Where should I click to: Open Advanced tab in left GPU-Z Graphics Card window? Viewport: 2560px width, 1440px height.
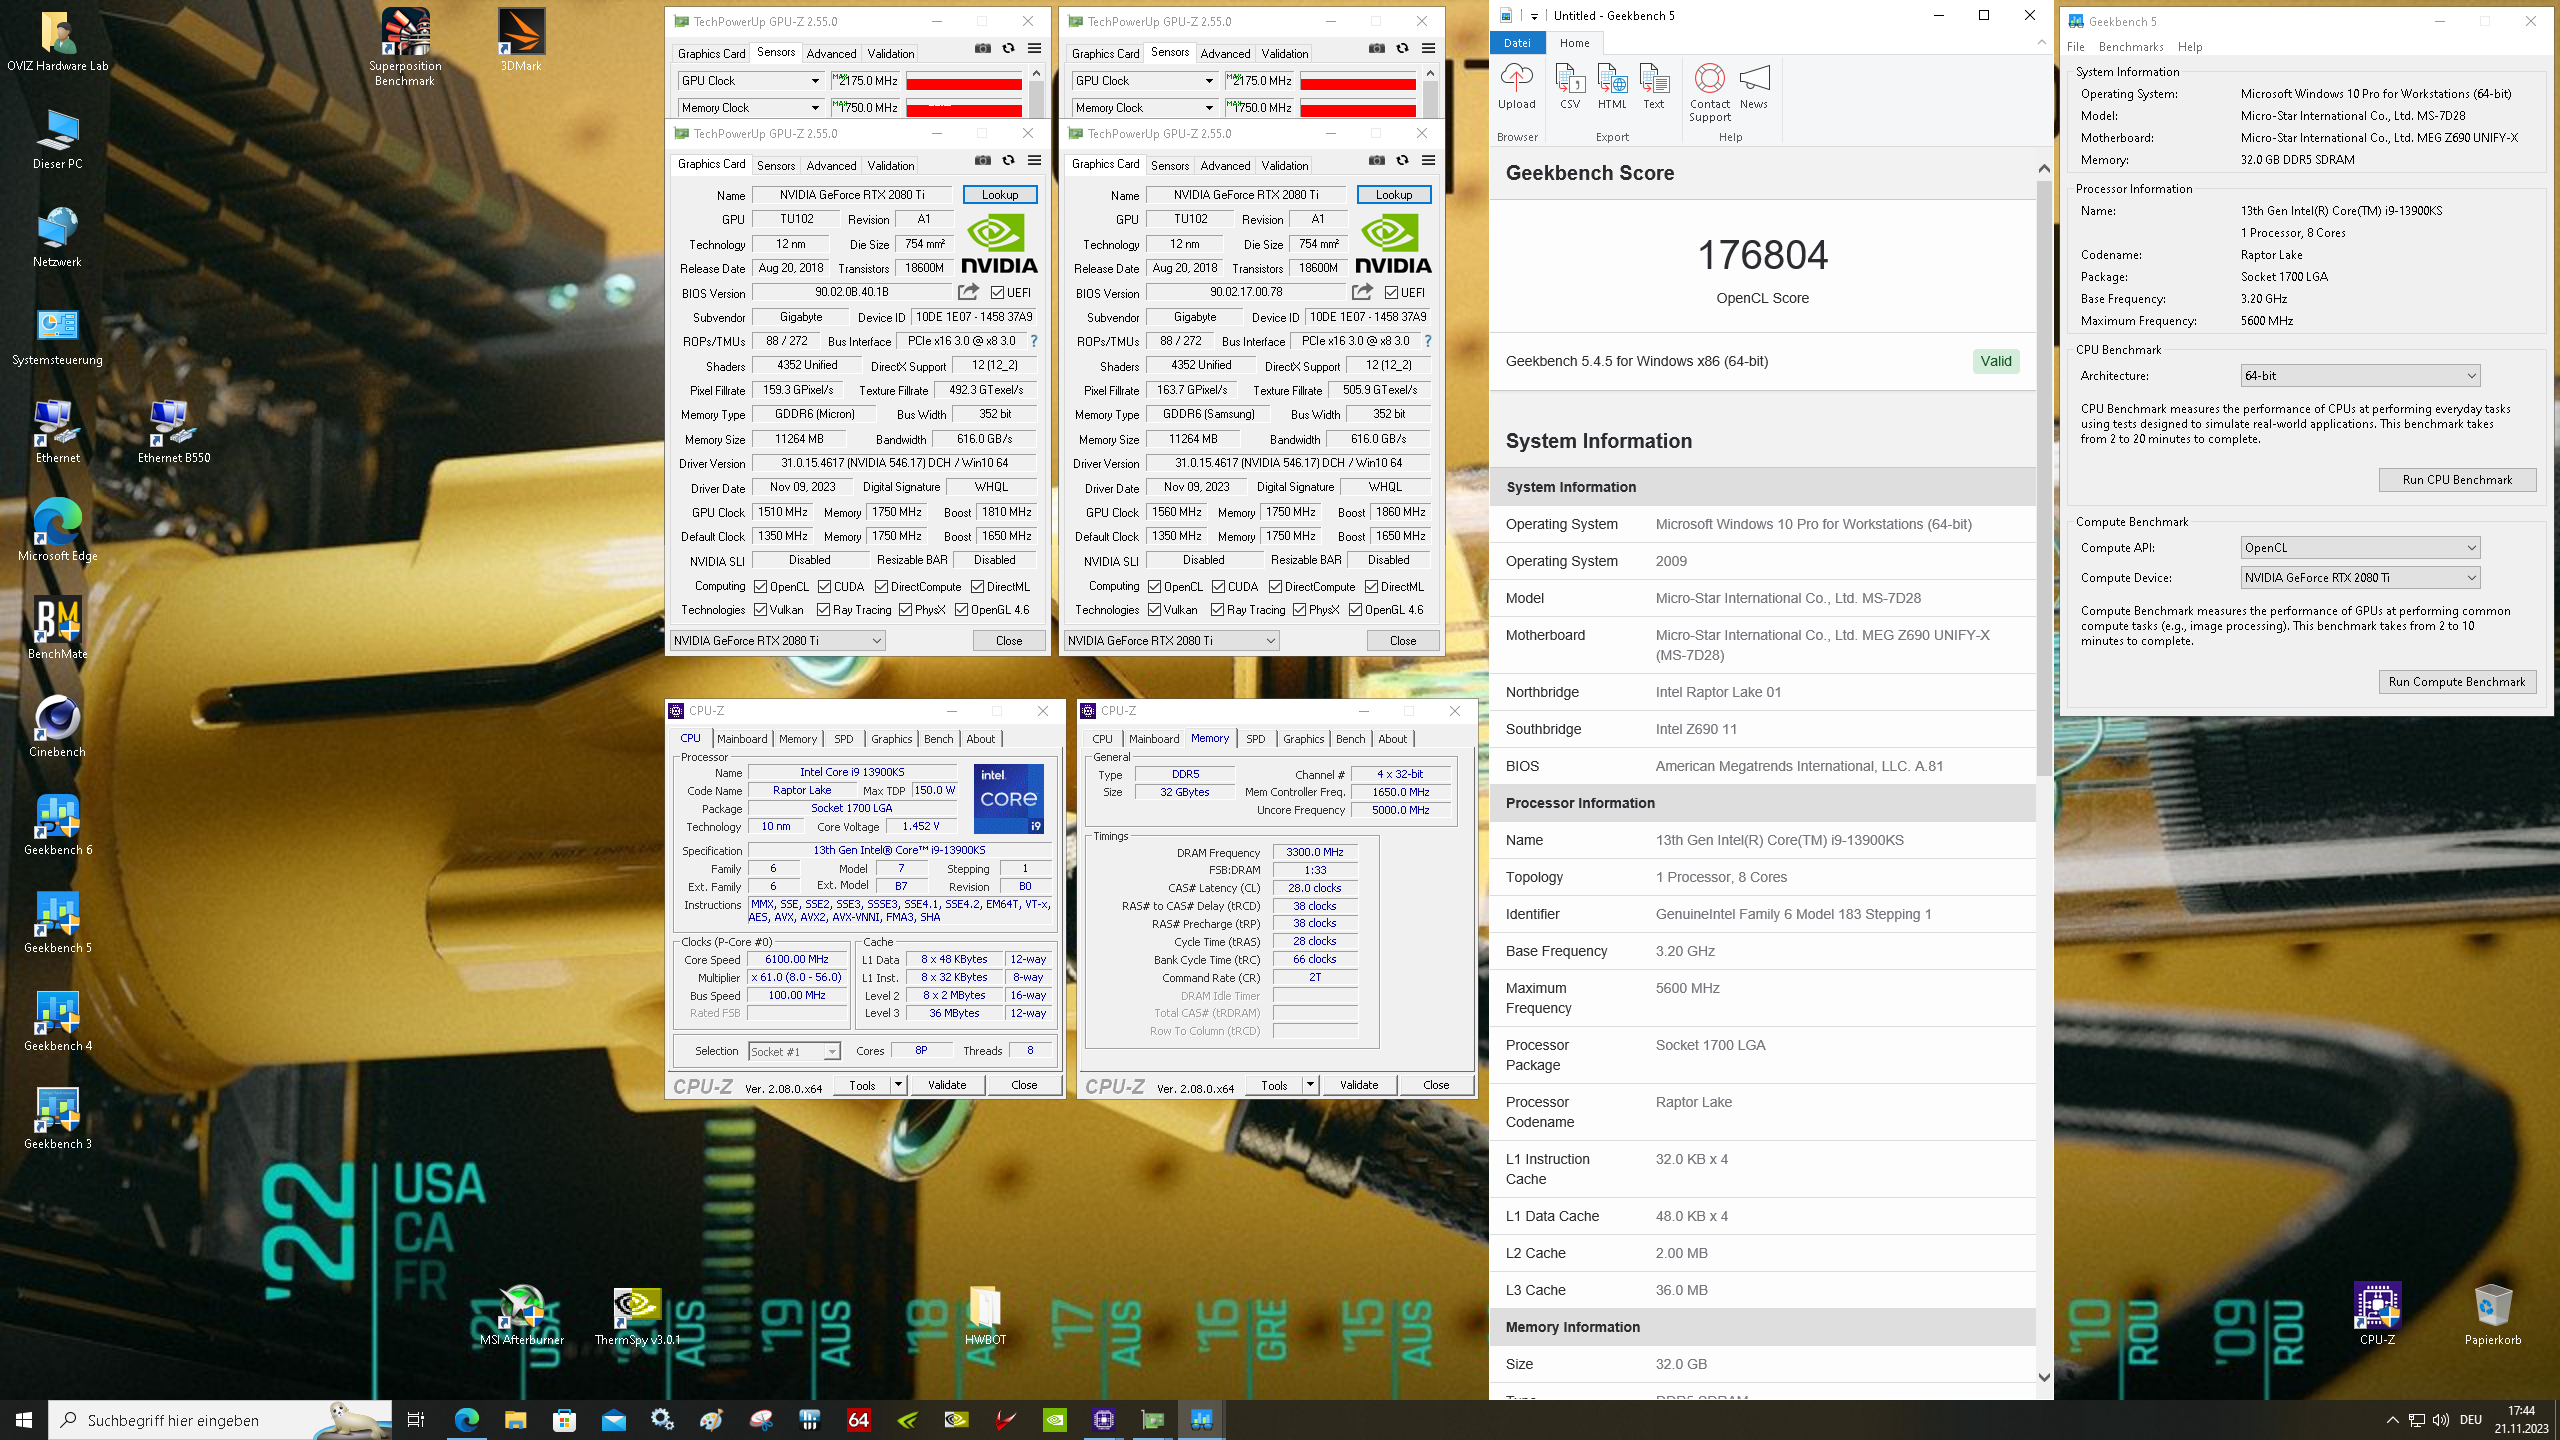[x=831, y=165]
